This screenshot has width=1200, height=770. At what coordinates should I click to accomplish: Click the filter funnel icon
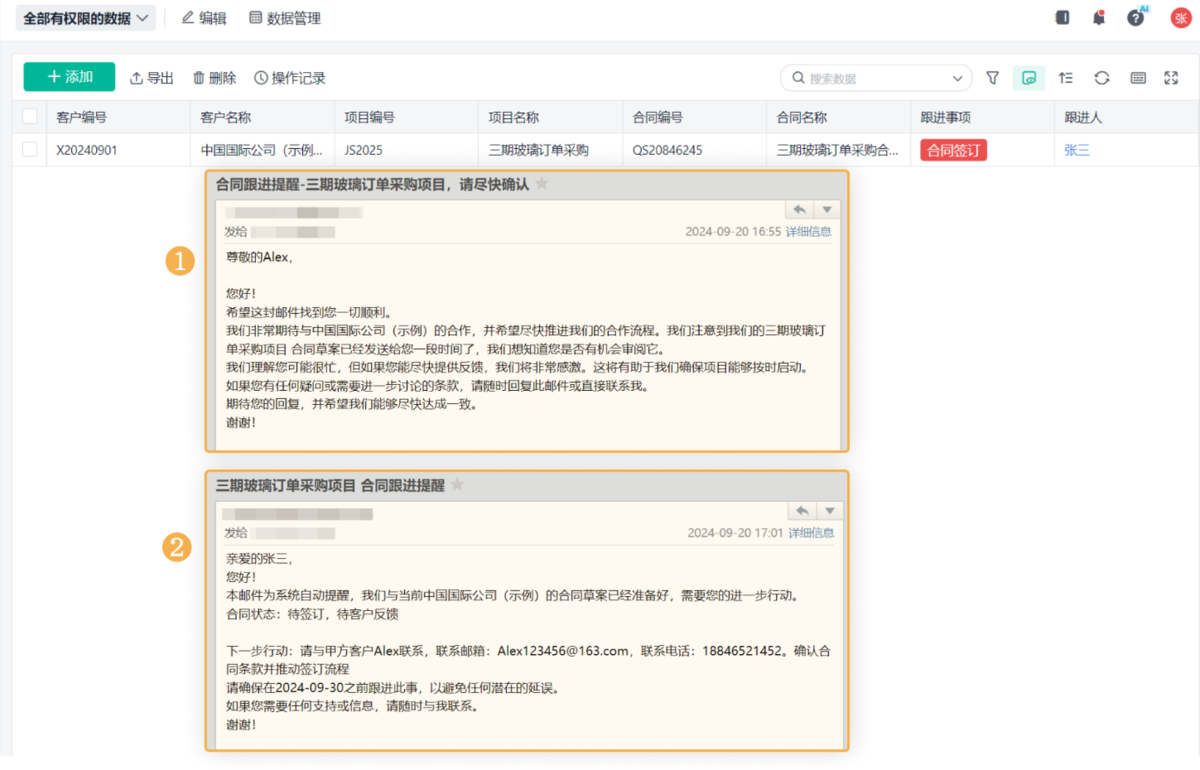(992, 78)
